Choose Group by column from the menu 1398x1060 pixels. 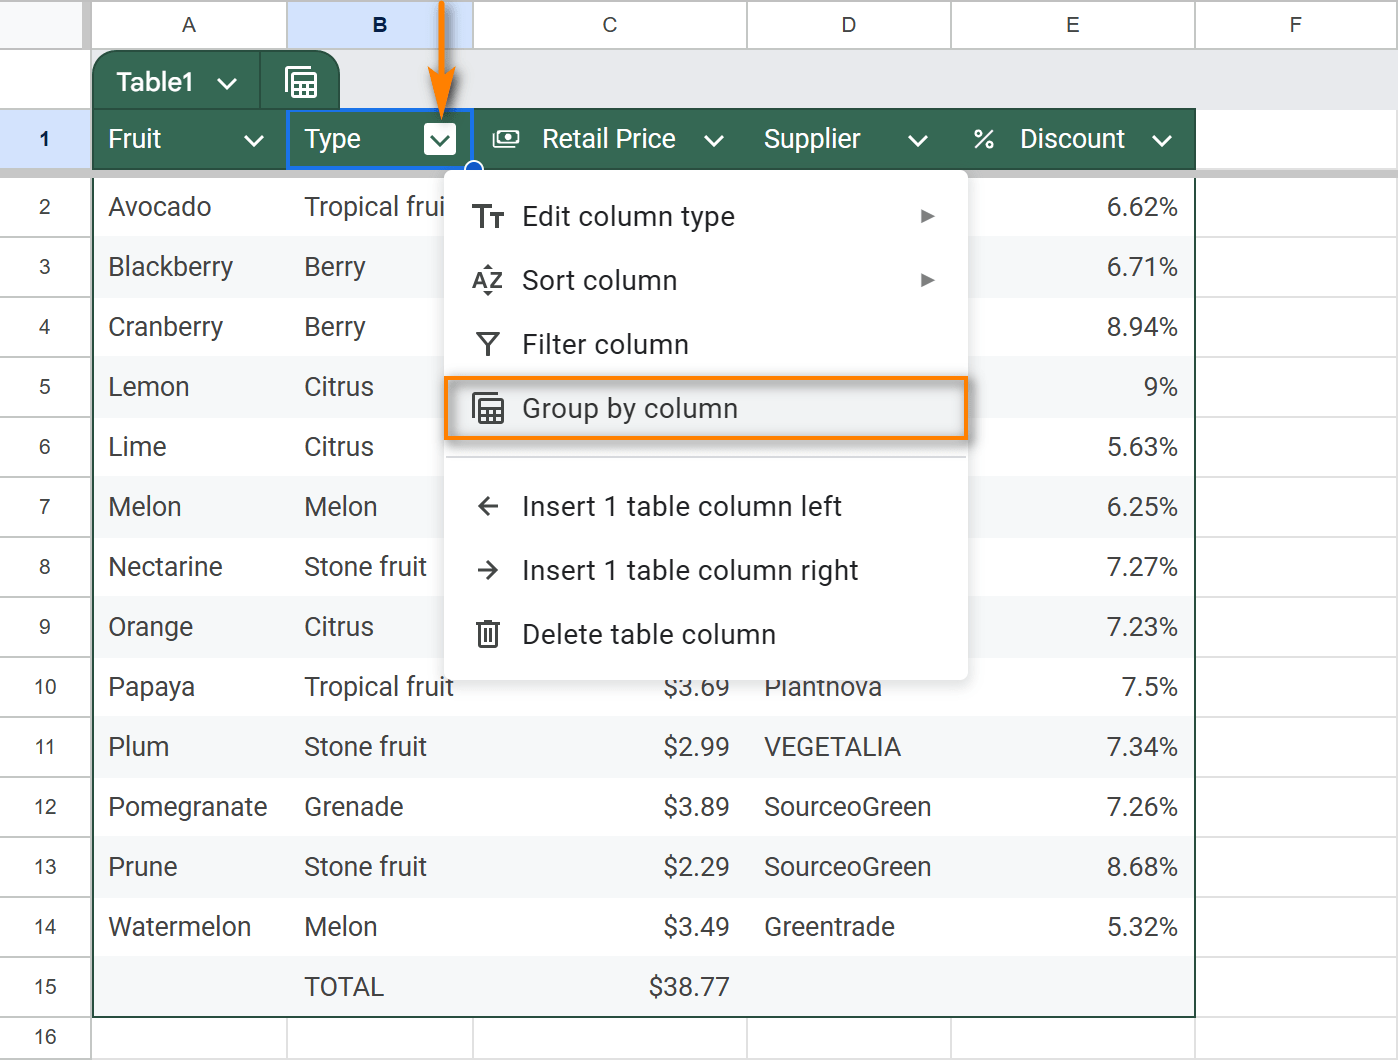coord(629,408)
